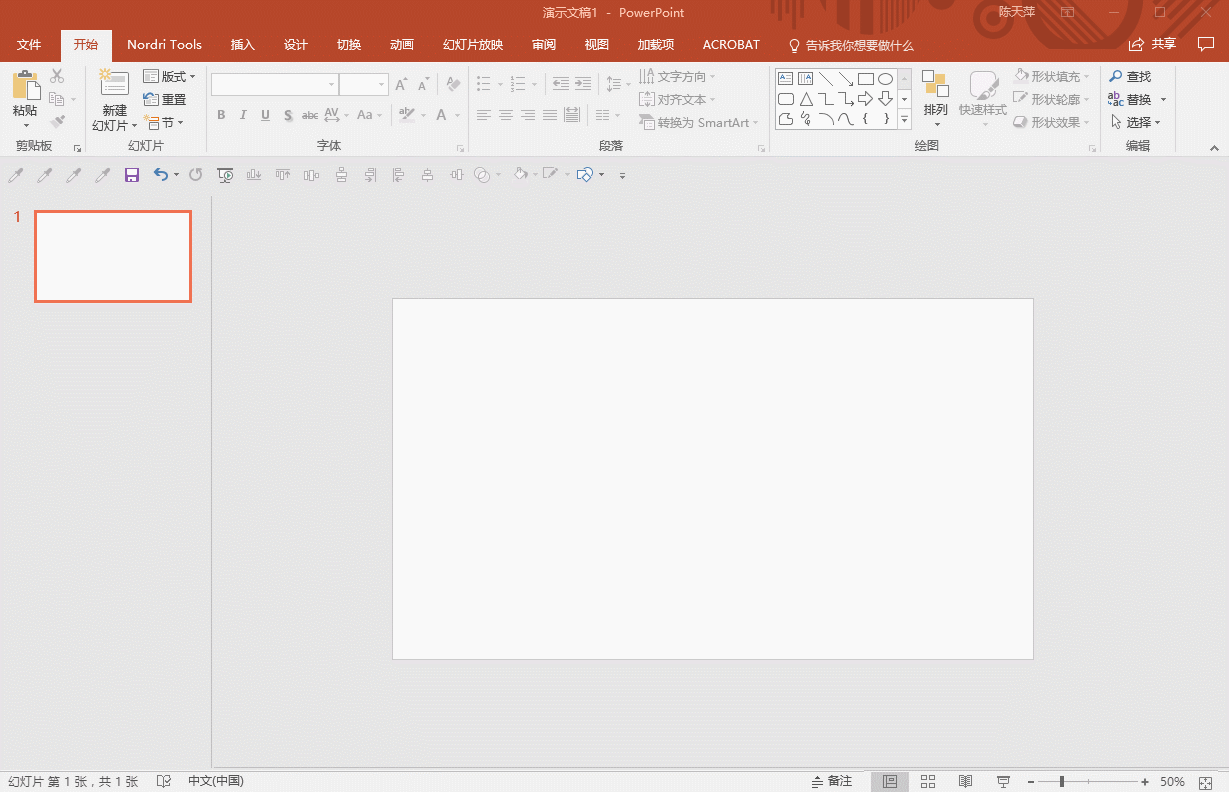Expand the 版式 layout dropdown
1229x792 pixels.
[x=169, y=77]
